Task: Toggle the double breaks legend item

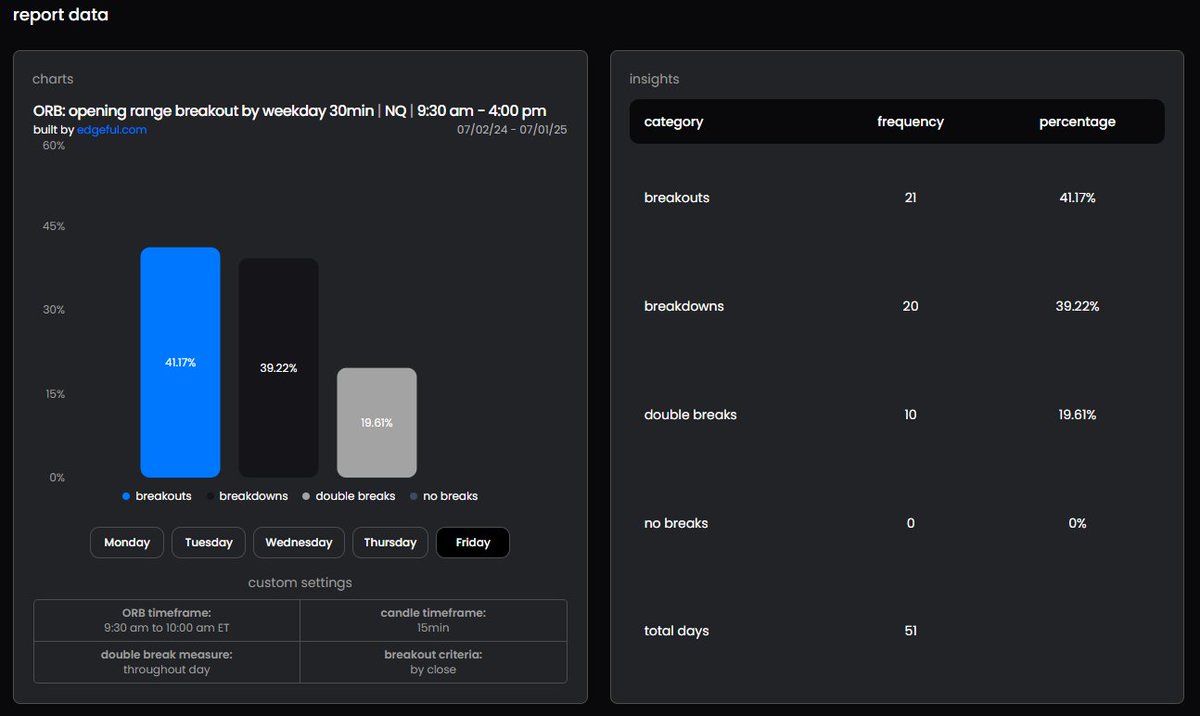Action: 349,496
